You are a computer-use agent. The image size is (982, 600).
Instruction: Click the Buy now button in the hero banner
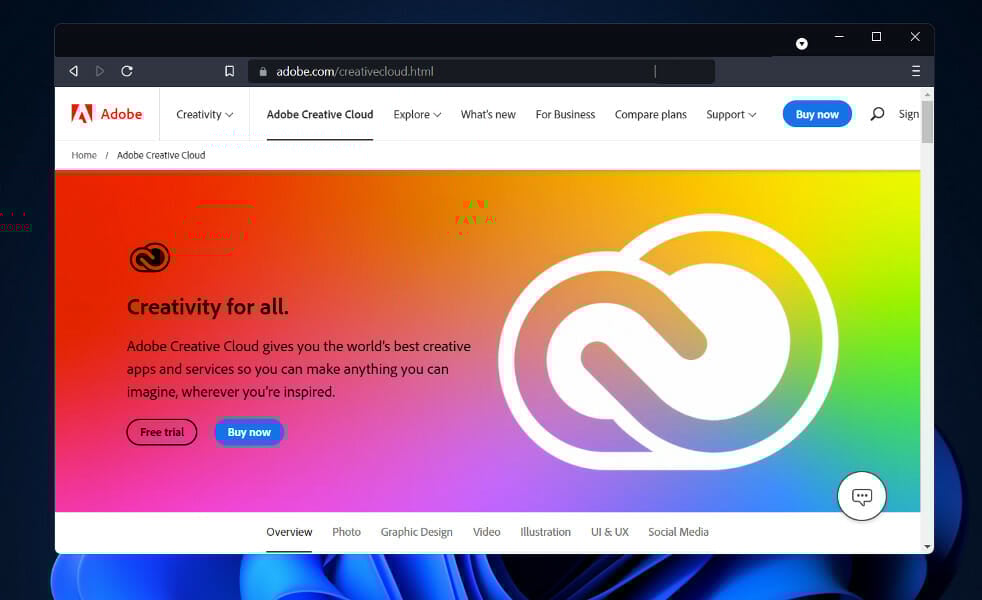[x=249, y=432]
